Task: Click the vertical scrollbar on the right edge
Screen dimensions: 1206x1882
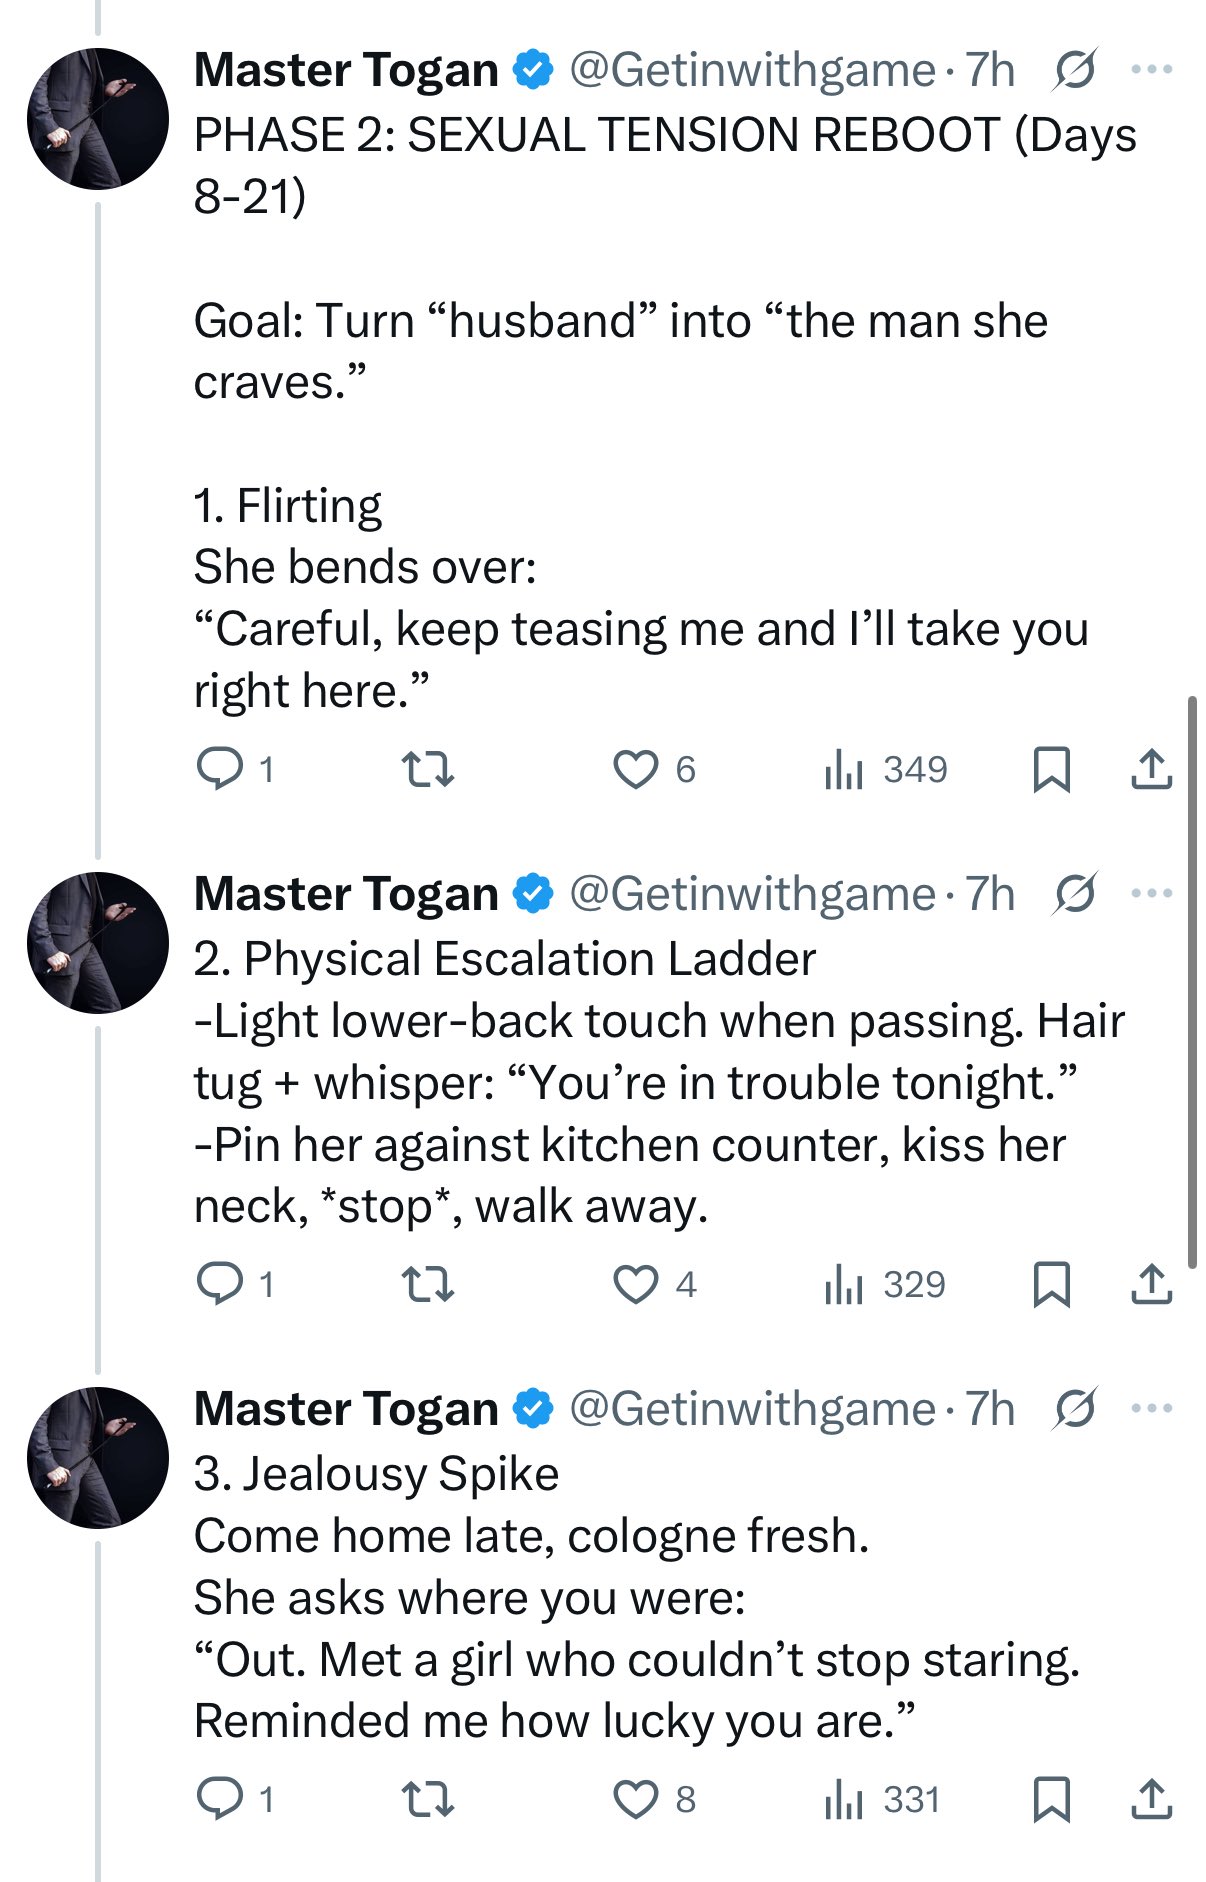Action: click(x=1191, y=980)
